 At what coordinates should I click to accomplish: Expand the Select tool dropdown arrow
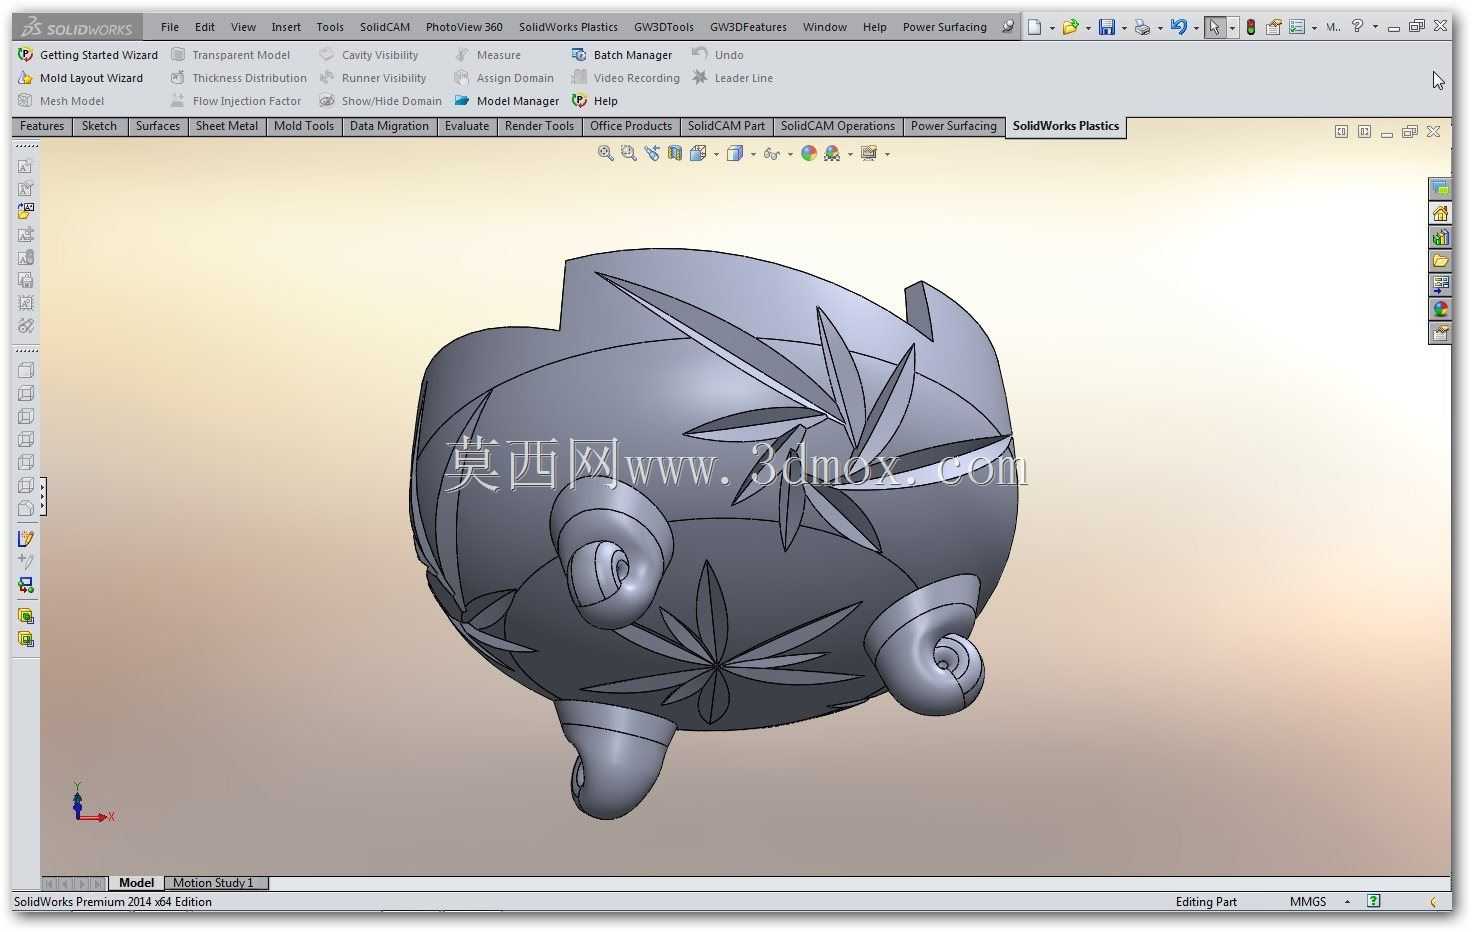pyautogui.click(x=1232, y=28)
